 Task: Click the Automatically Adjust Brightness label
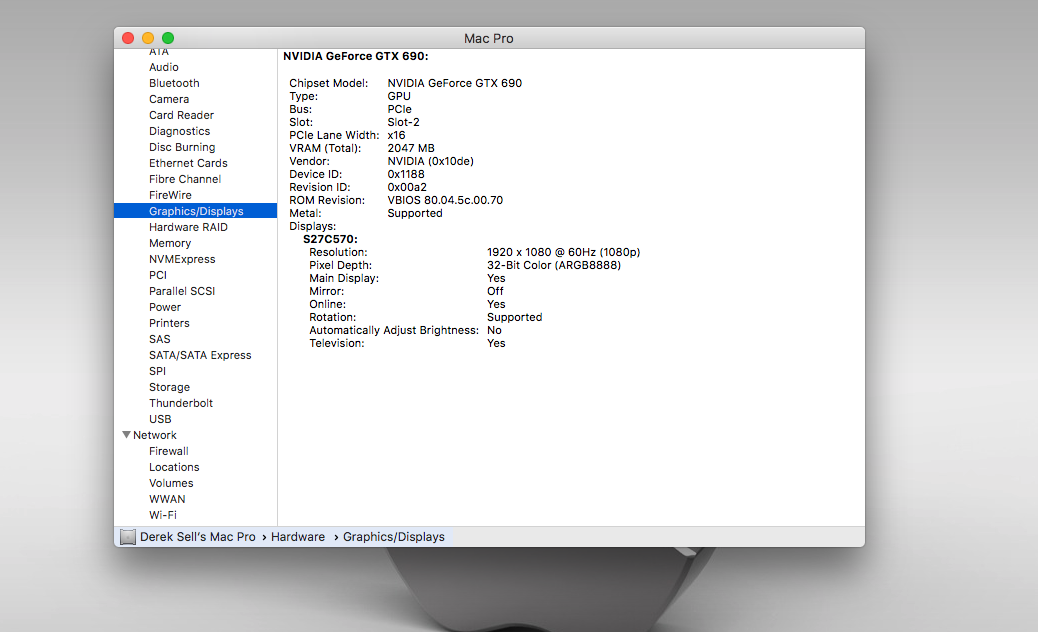click(x=394, y=330)
